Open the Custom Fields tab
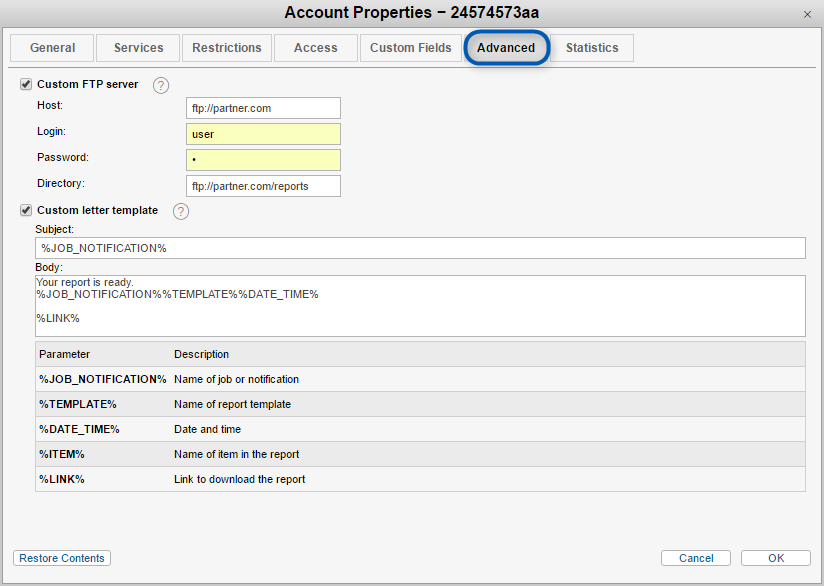Screen dimensions: 824x586 tap(410, 48)
